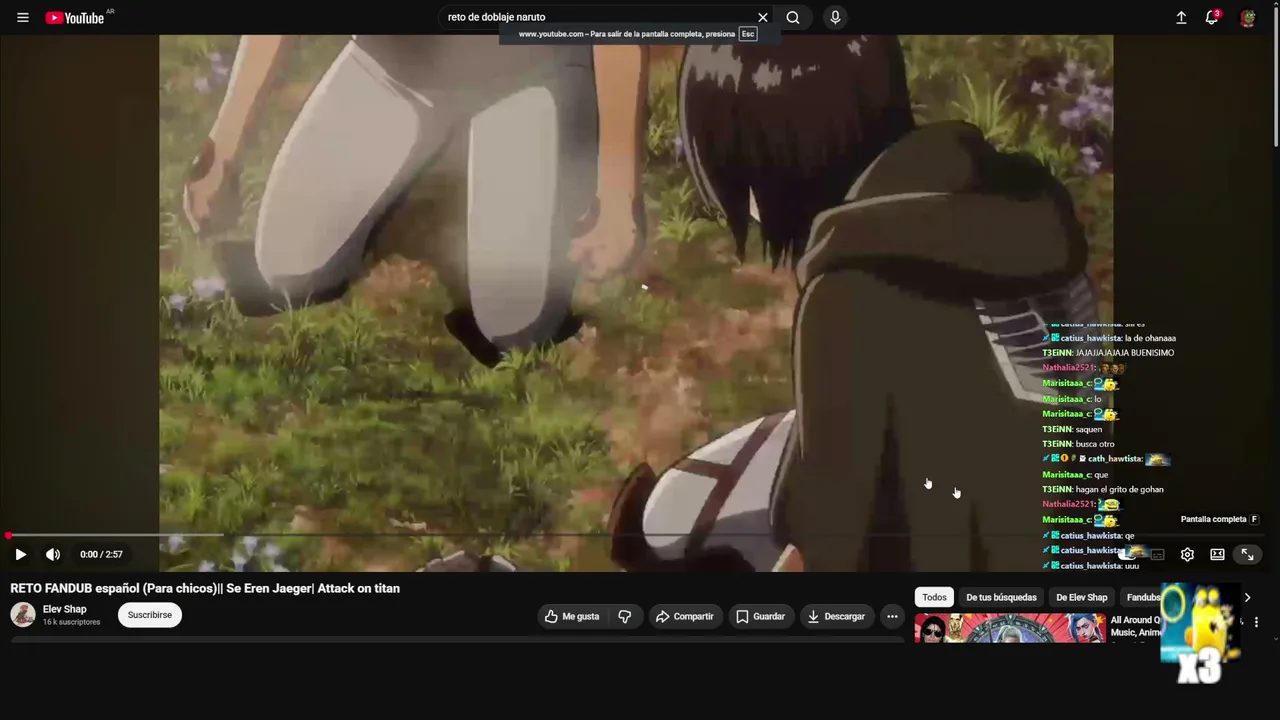The height and width of the screenshot is (720, 1280).
Task: Download the video with Descargar
Action: (x=837, y=617)
